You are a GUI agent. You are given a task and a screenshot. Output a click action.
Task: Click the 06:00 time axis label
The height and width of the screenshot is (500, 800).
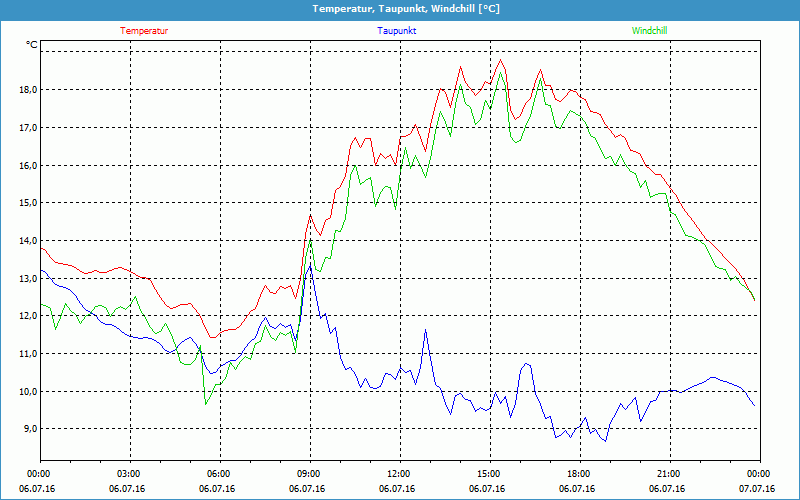(x=220, y=474)
